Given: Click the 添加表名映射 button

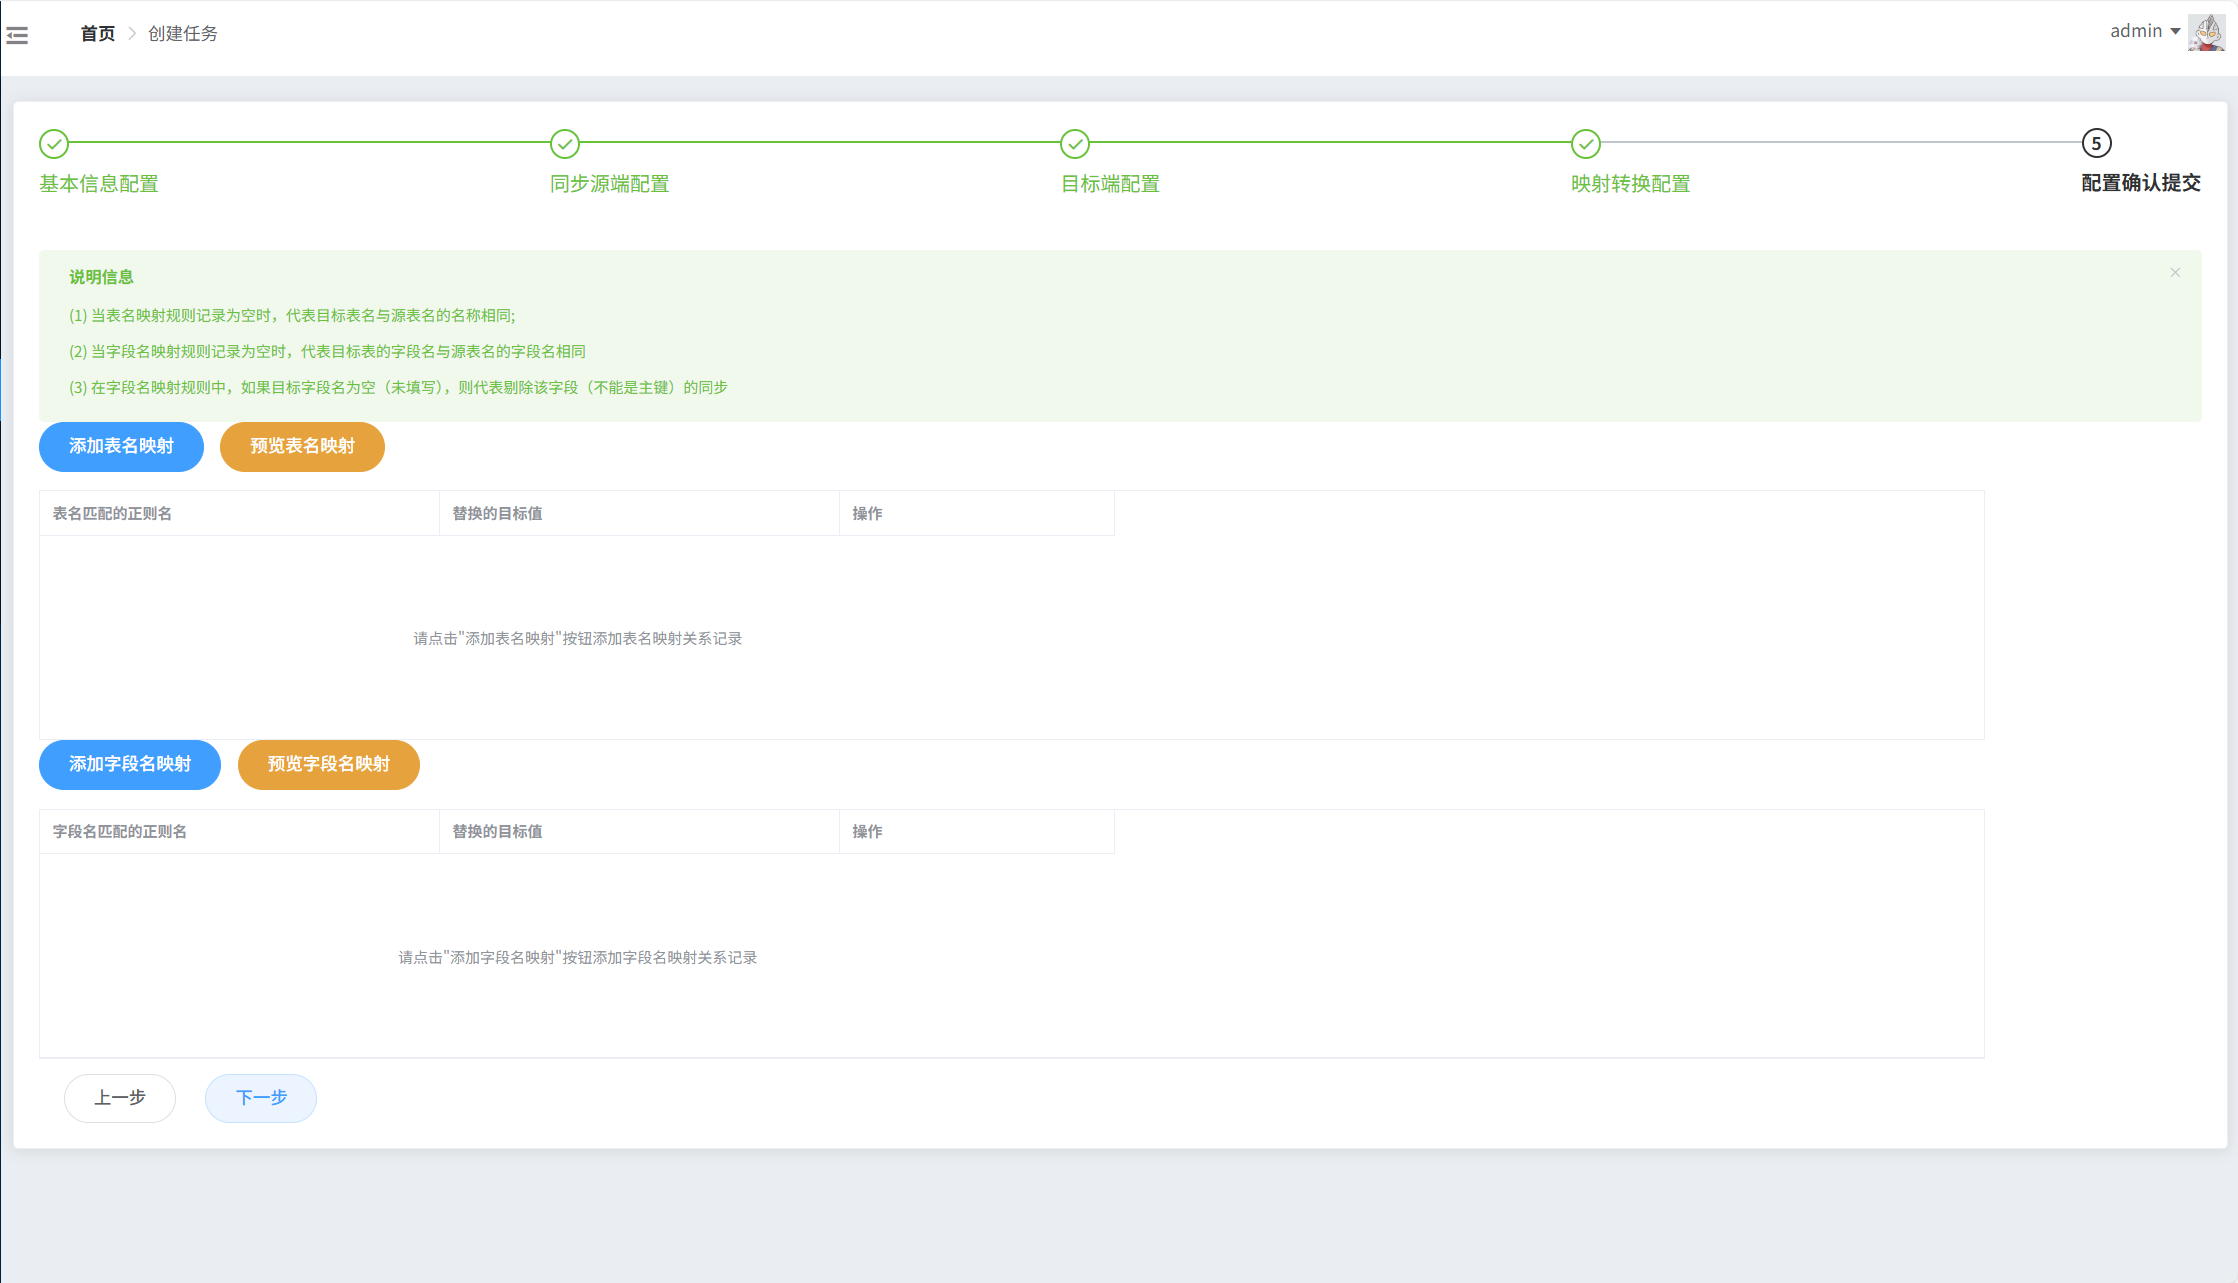Looking at the screenshot, I should coord(121,446).
